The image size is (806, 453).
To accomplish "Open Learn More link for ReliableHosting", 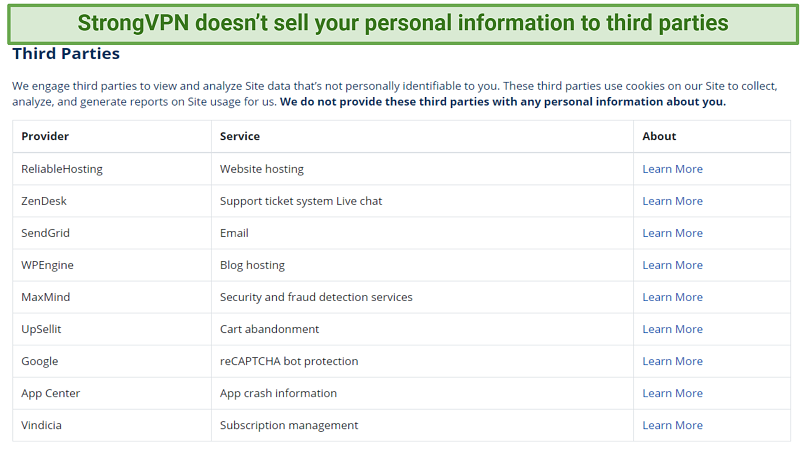I will point(672,169).
